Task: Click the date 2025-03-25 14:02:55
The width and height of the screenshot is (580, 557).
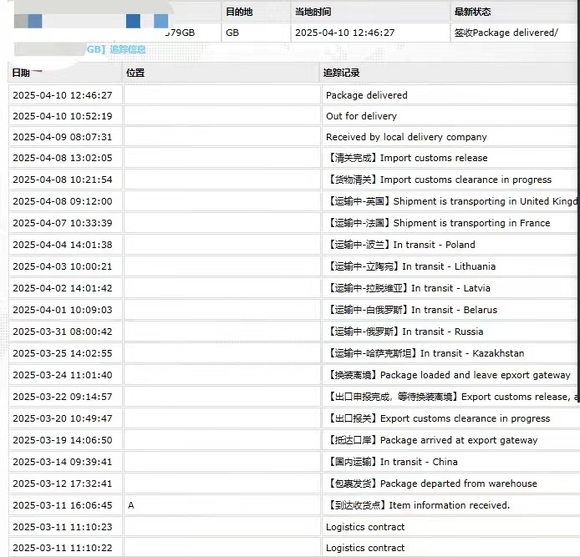Action: (62, 353)
